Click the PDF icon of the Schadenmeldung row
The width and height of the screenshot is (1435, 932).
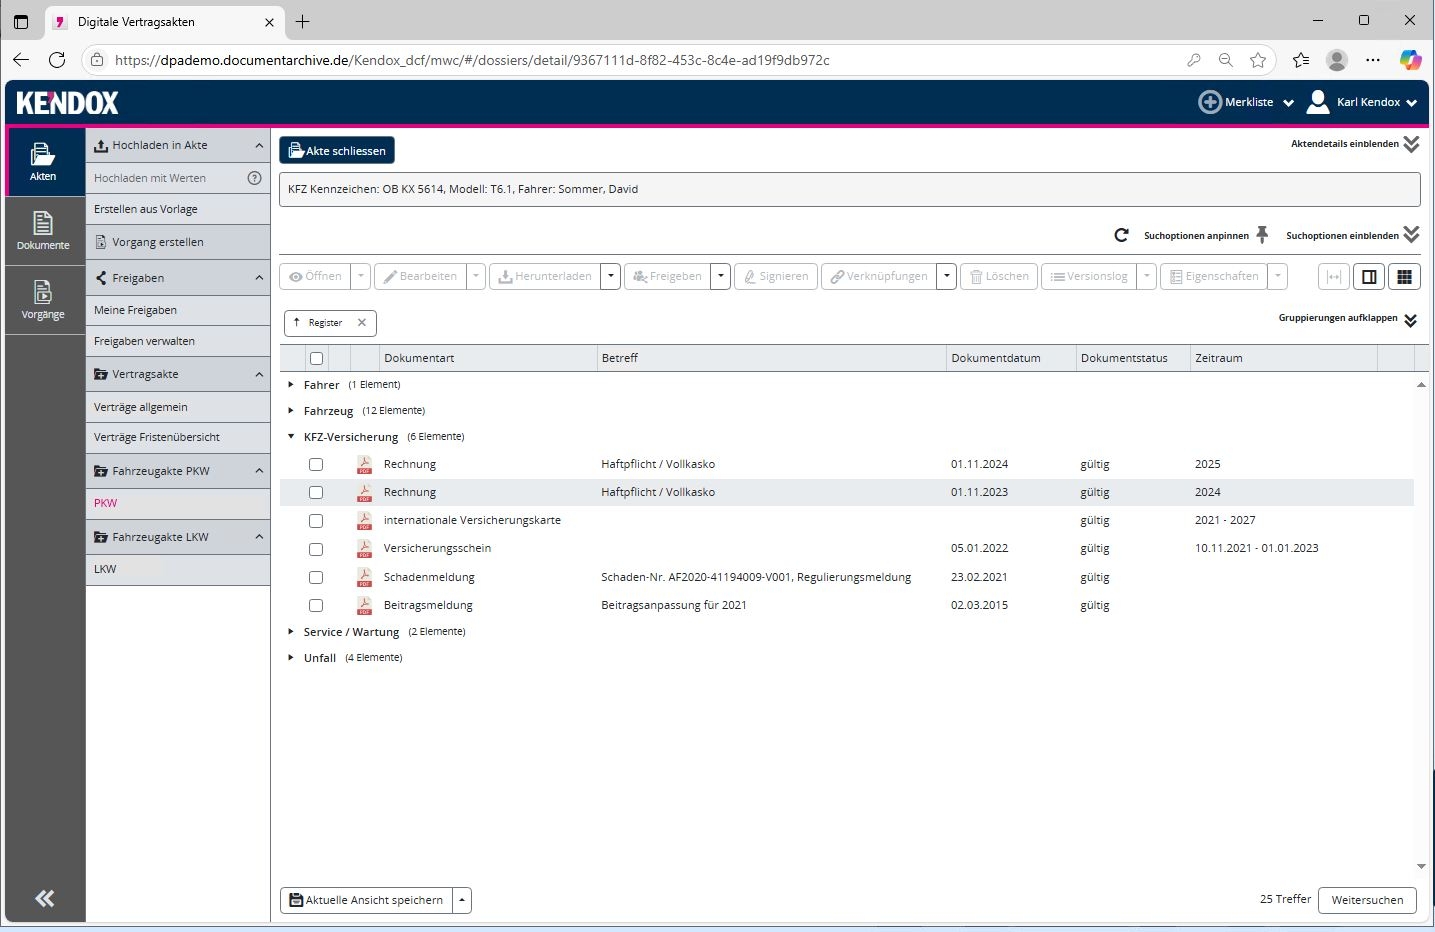(x=364, y=577)
